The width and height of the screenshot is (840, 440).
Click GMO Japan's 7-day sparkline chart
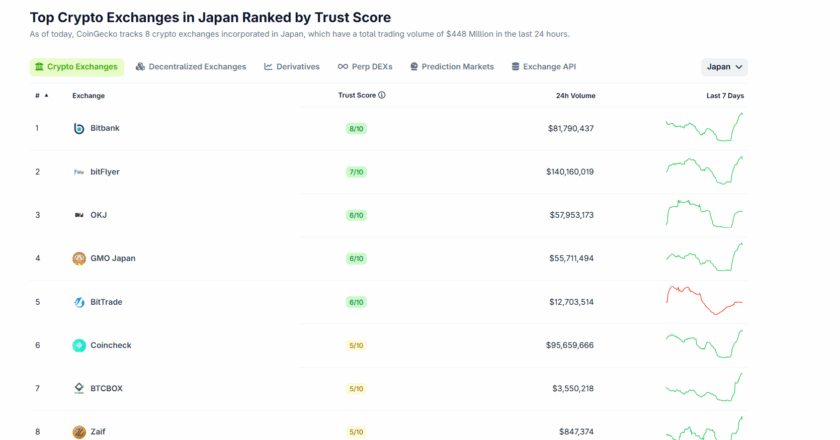tap(704, 257)
